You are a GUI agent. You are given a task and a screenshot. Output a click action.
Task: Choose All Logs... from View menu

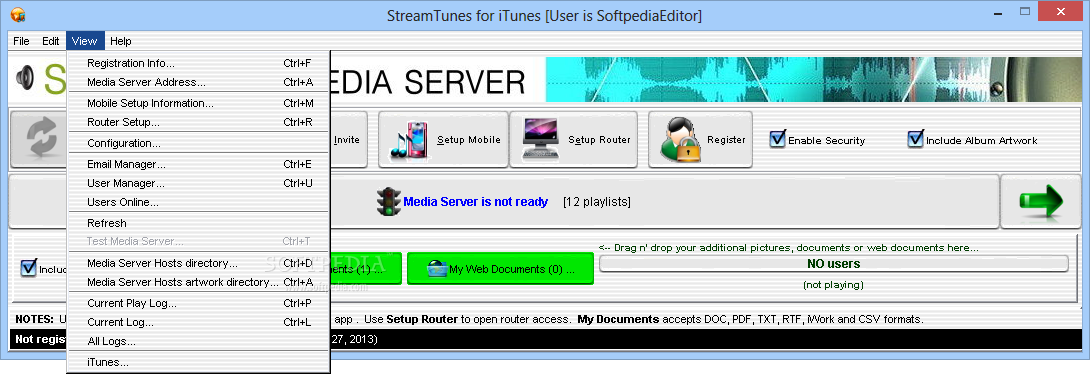click(198, 341)
